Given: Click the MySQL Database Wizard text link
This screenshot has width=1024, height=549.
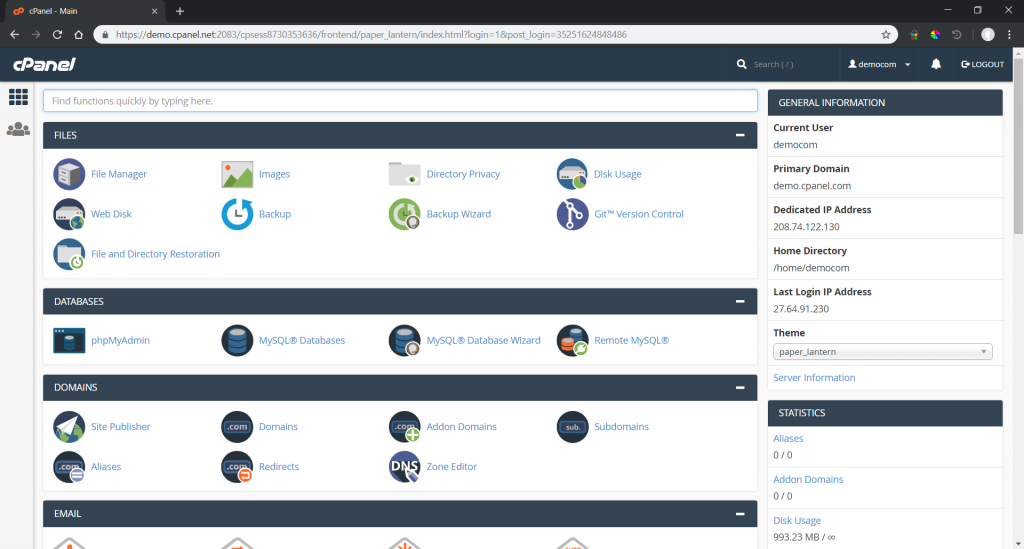Looking at the screenshot, I should coord(483,341).
